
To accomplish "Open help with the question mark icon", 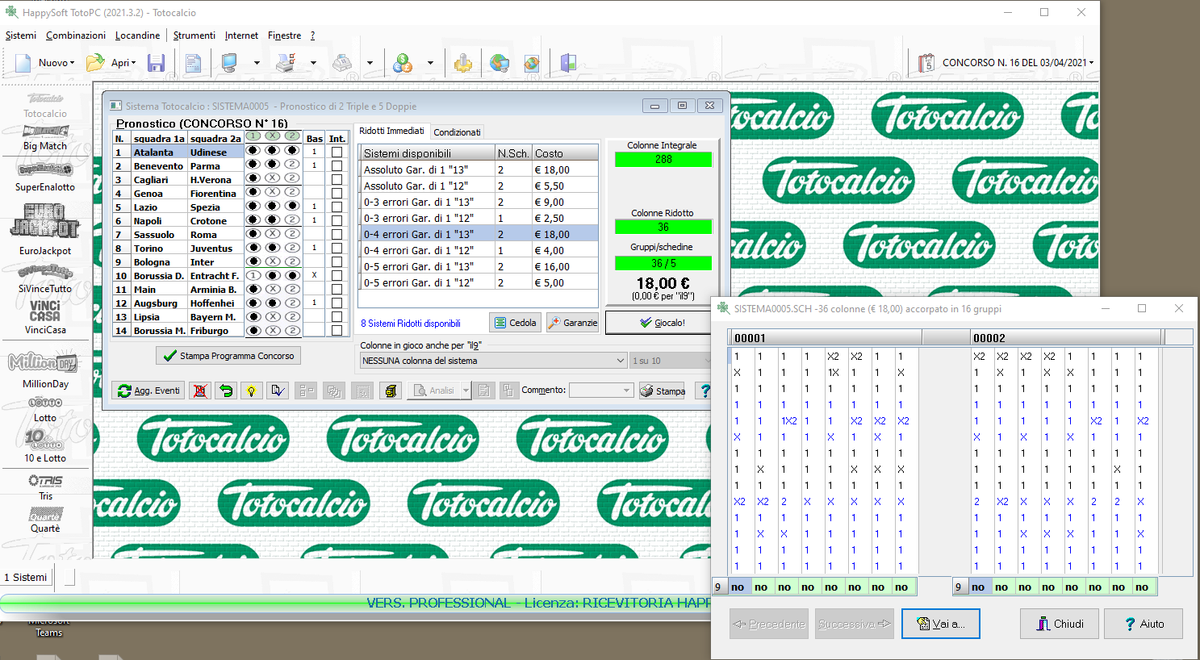I will coord(703,390).
